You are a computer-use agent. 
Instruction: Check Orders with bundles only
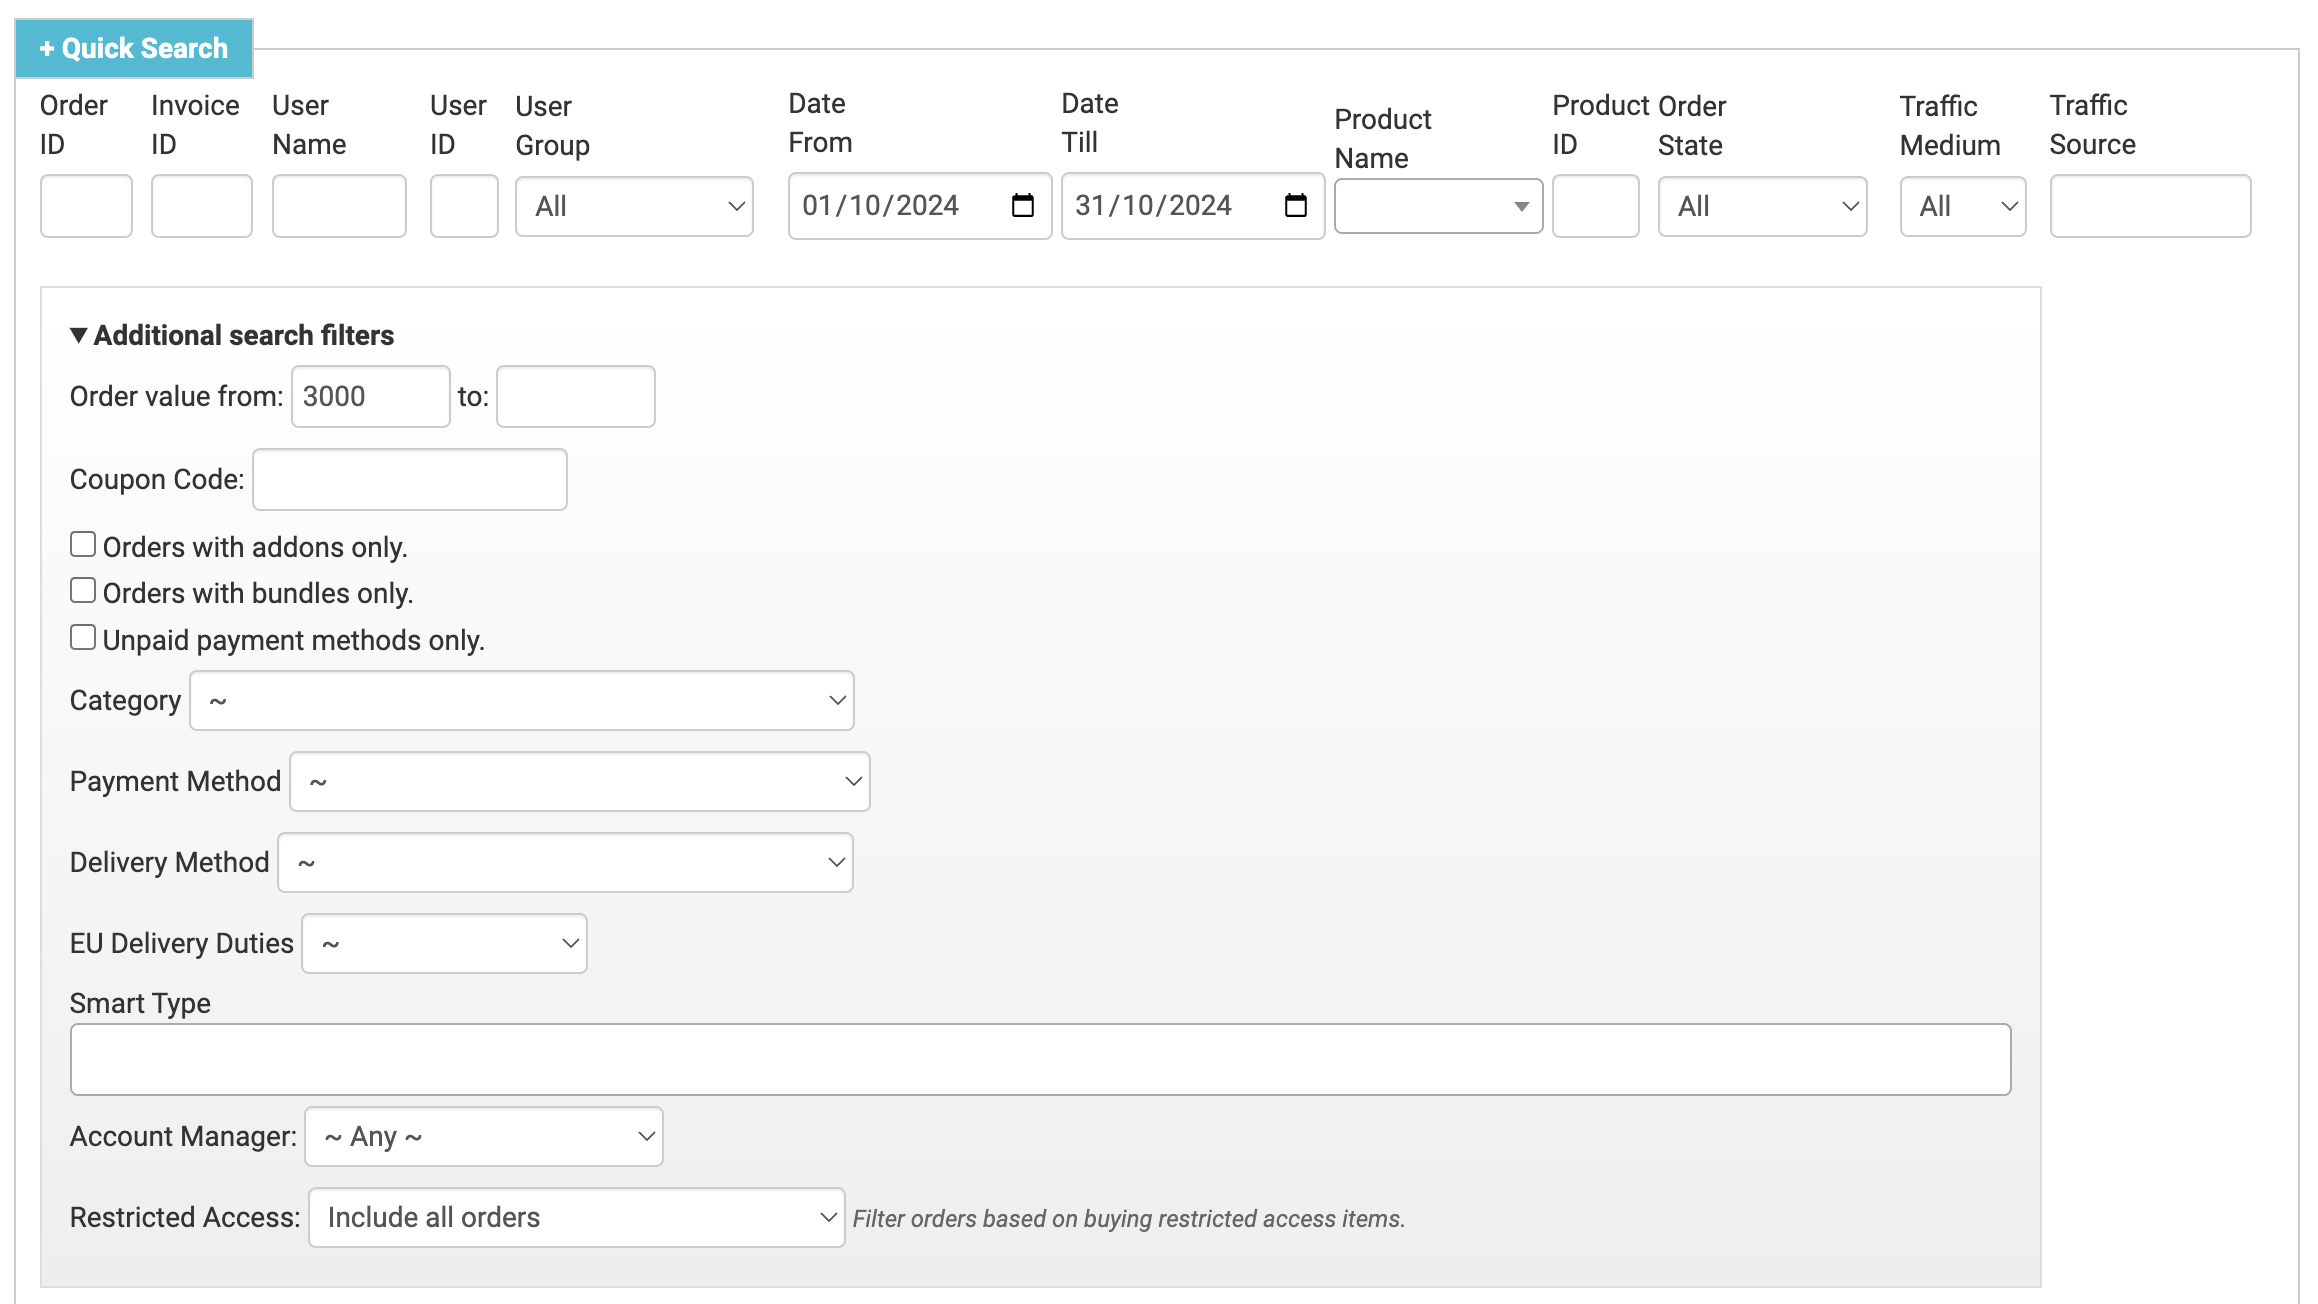[x=83, y=591]
